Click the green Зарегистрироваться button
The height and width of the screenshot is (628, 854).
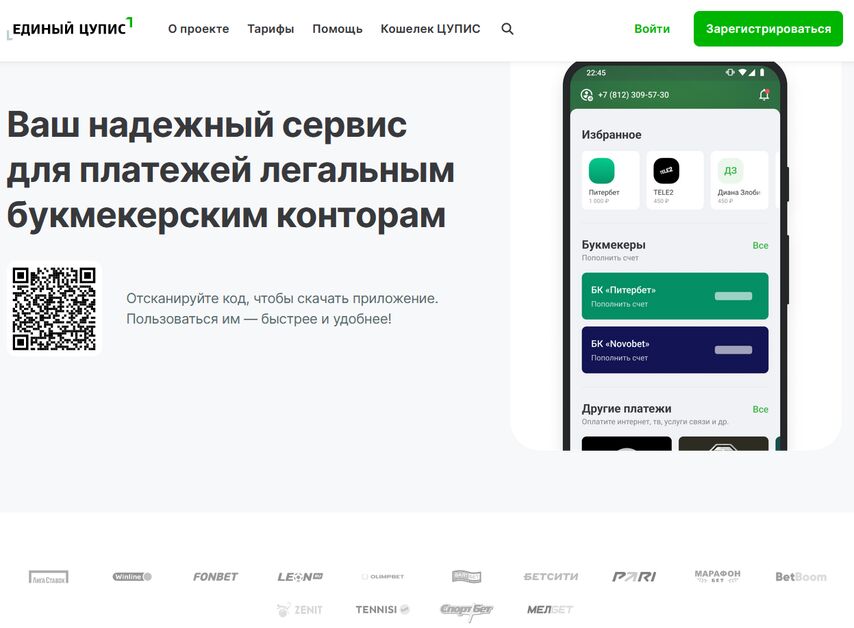768,29
